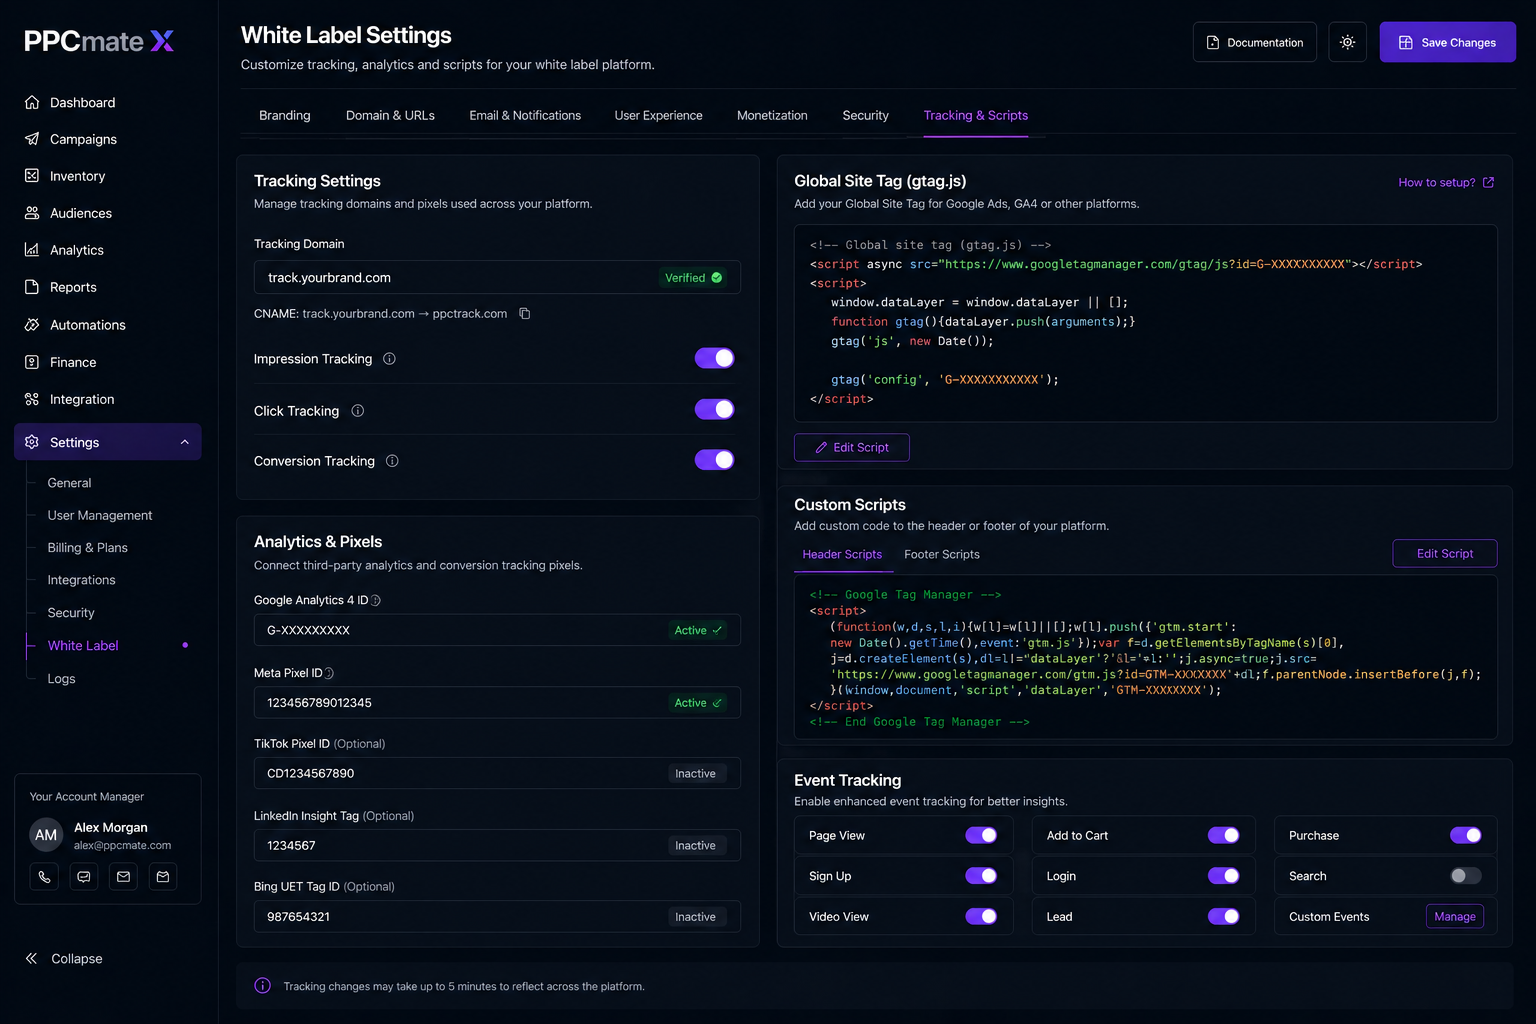1536x1024 pixels.
Task: Open the How to setup? link
Action: (x=1446, y=182)
